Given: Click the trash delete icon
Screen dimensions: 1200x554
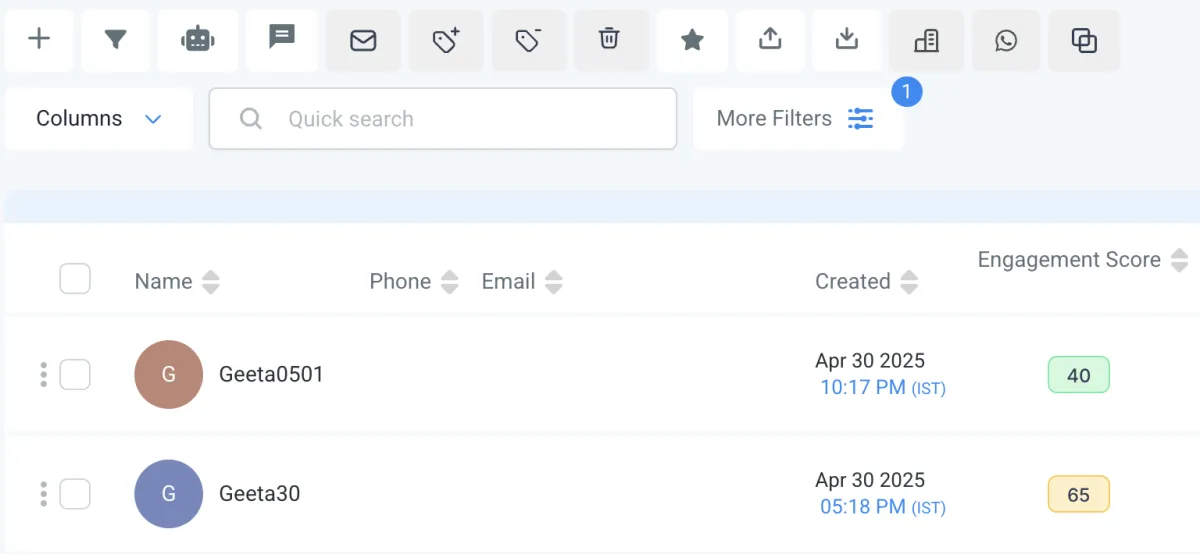Looking at the screenshot, I should click(x=609, y=40).
